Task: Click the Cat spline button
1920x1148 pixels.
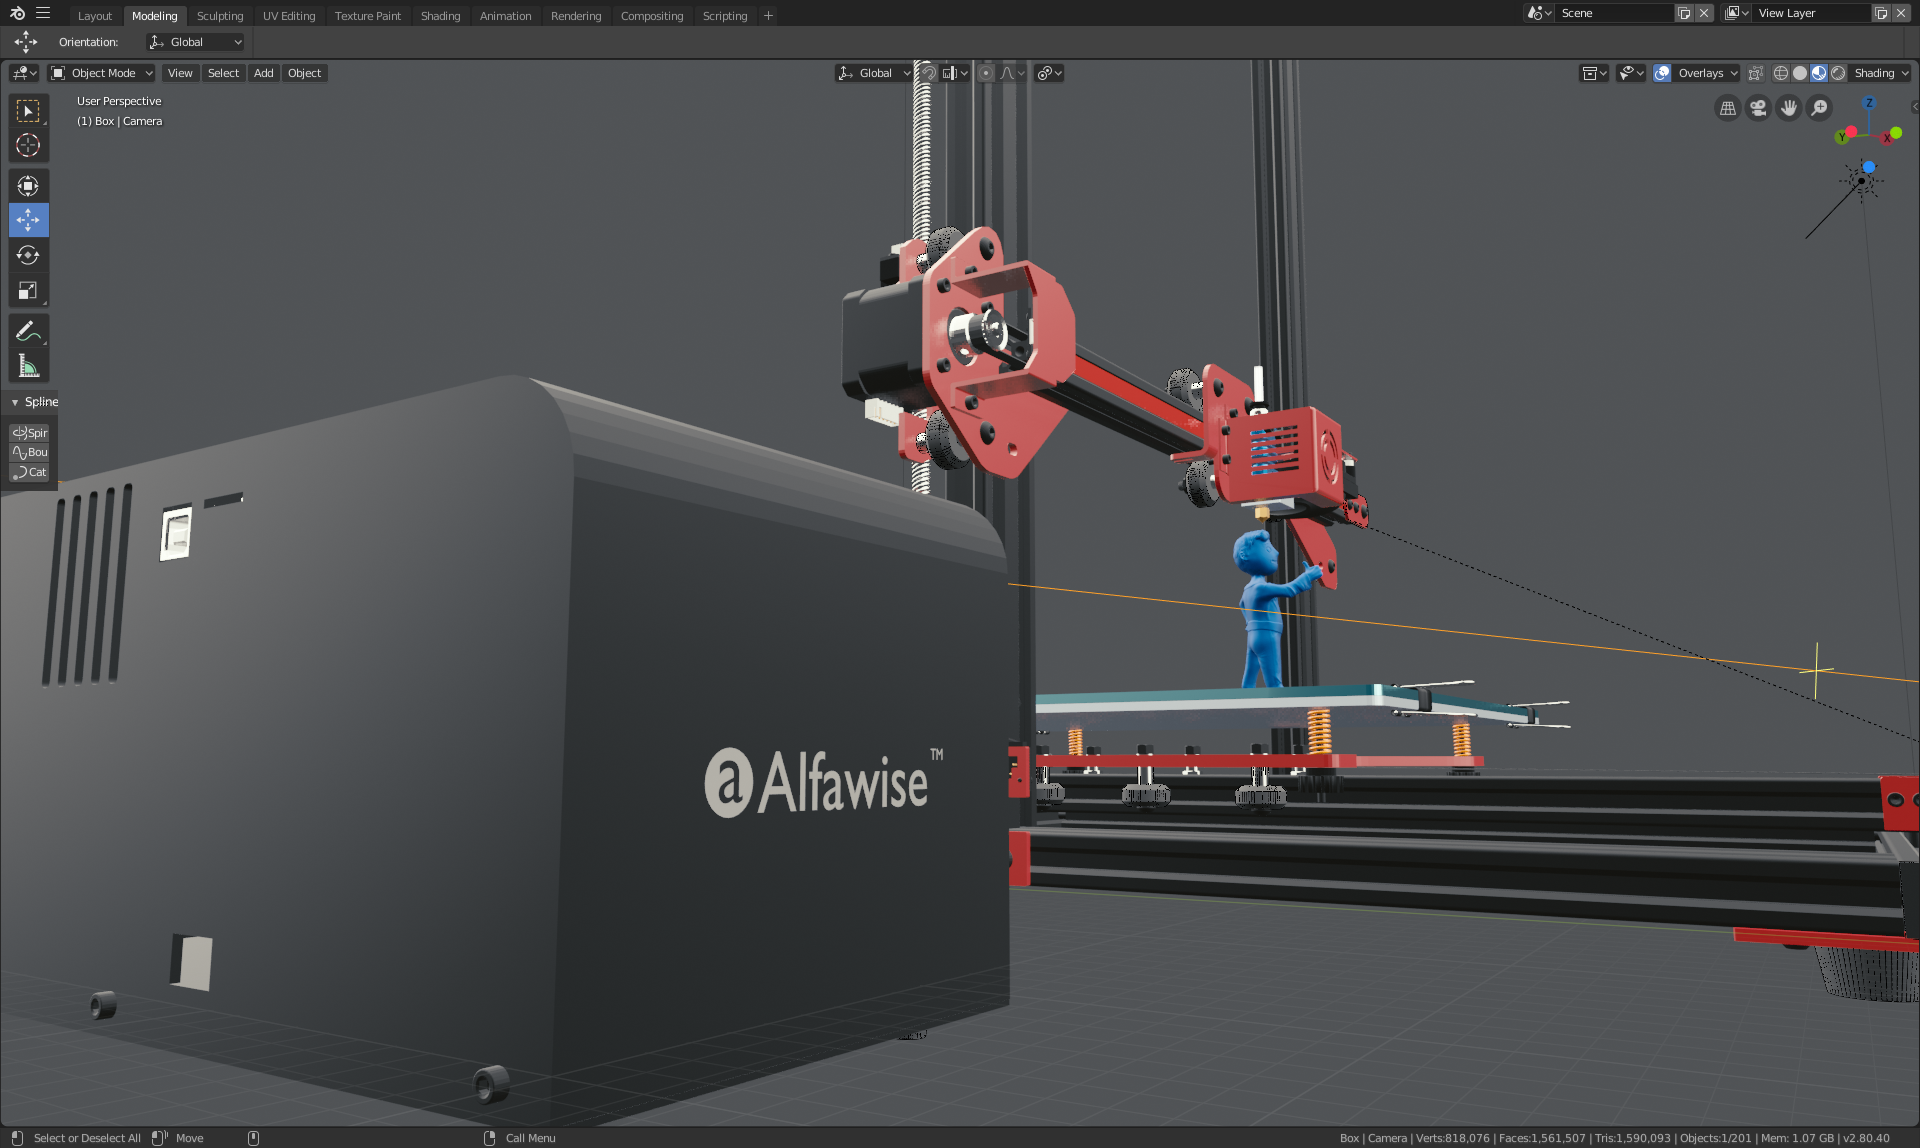Action: pyautogui.click(x=29, y=472)
